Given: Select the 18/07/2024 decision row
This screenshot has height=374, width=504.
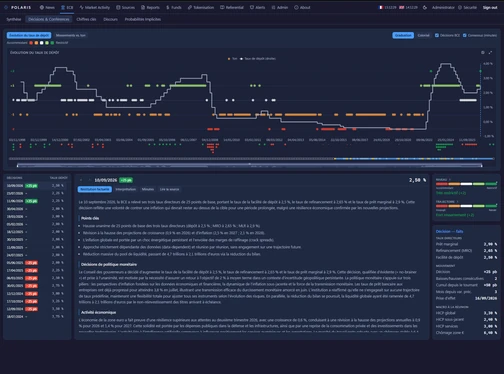Looking at the screenshot, I should (36, 316).
